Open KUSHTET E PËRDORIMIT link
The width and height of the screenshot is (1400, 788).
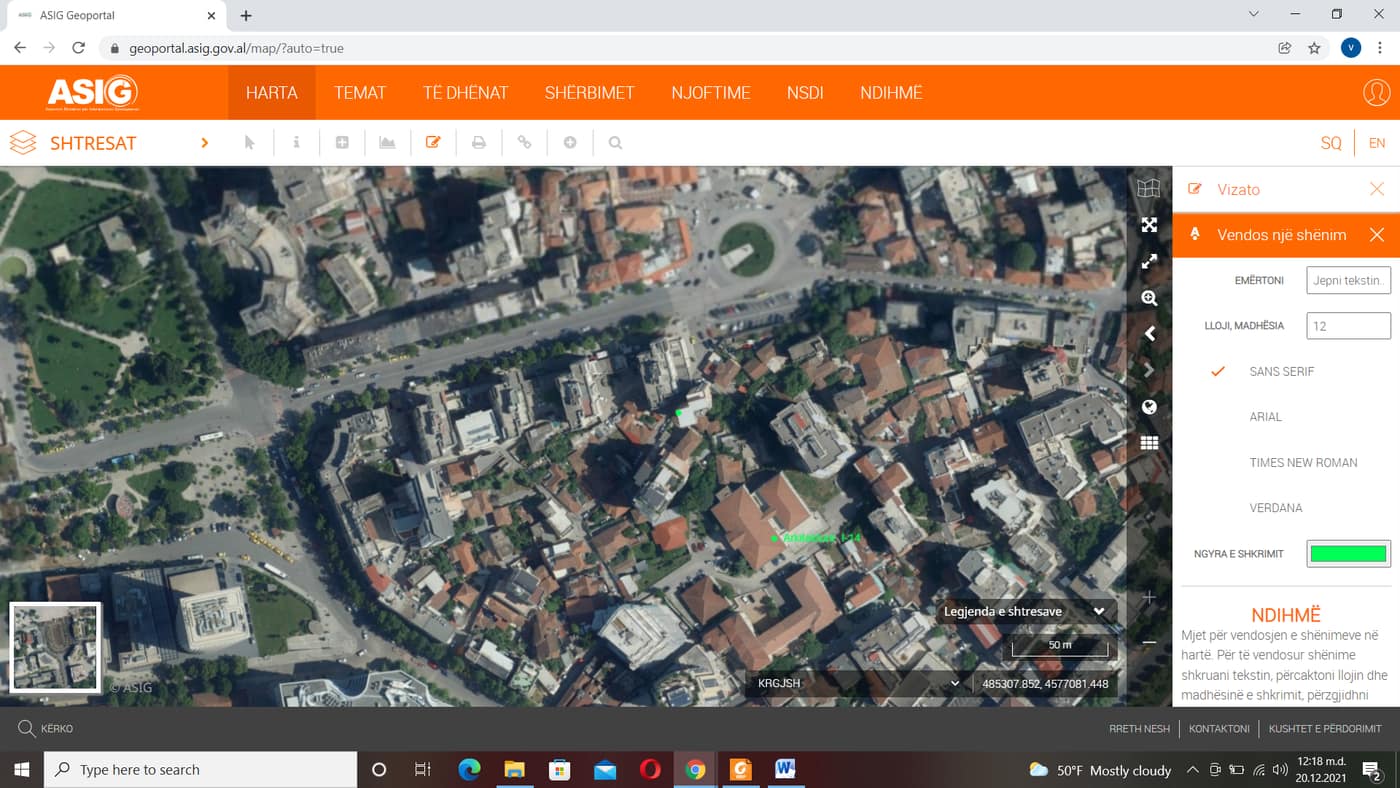1325,729
